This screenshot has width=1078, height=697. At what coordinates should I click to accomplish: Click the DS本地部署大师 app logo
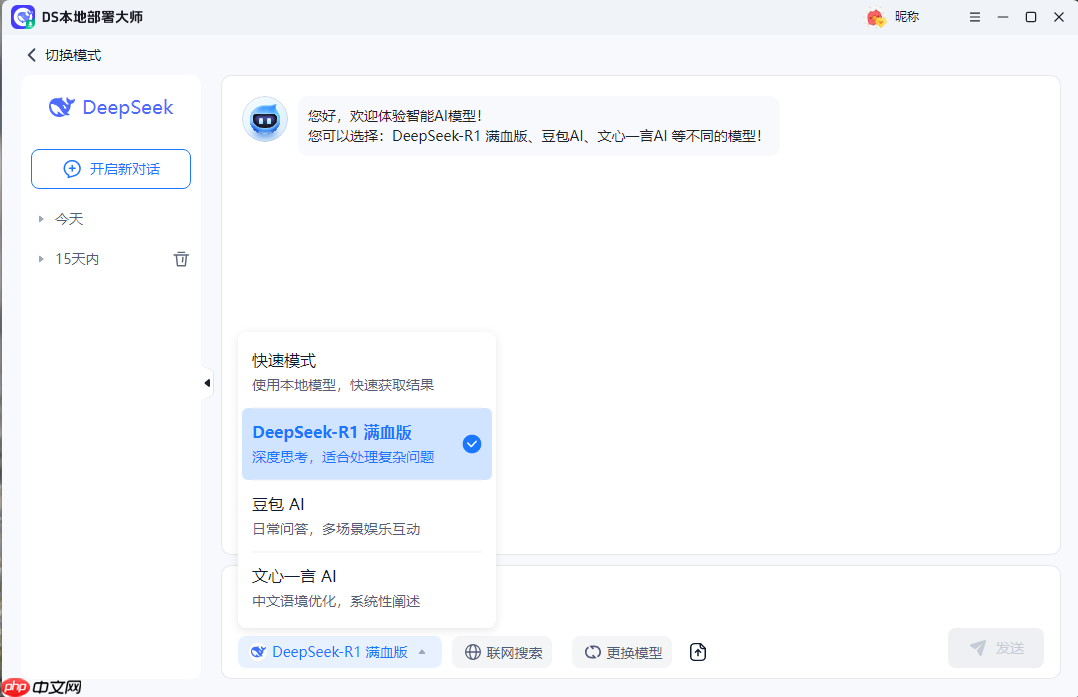pos(22,17)
